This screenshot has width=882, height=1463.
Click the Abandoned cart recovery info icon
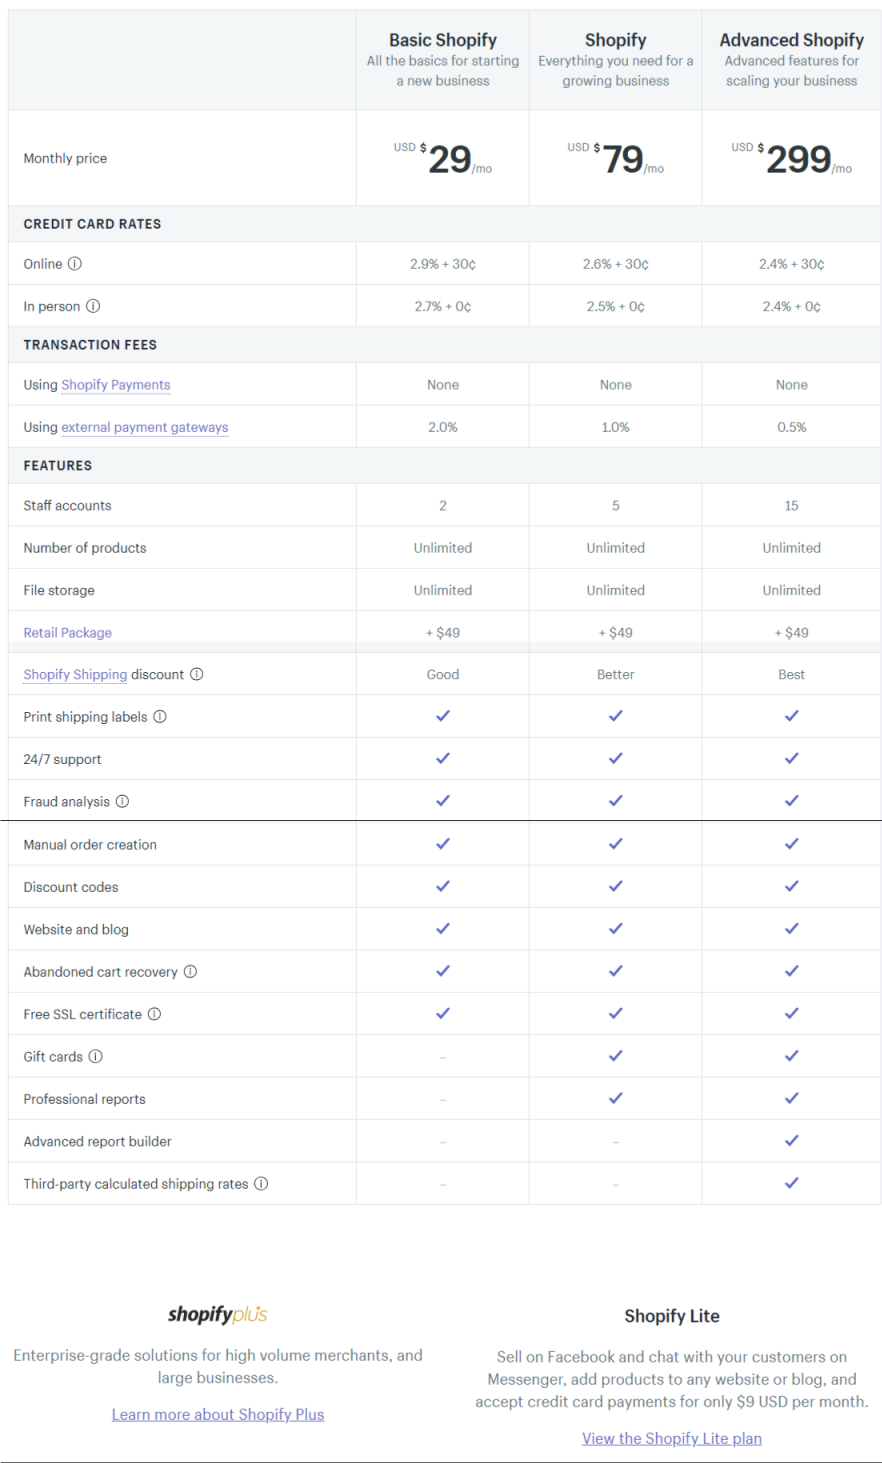(x=190, y=972)
